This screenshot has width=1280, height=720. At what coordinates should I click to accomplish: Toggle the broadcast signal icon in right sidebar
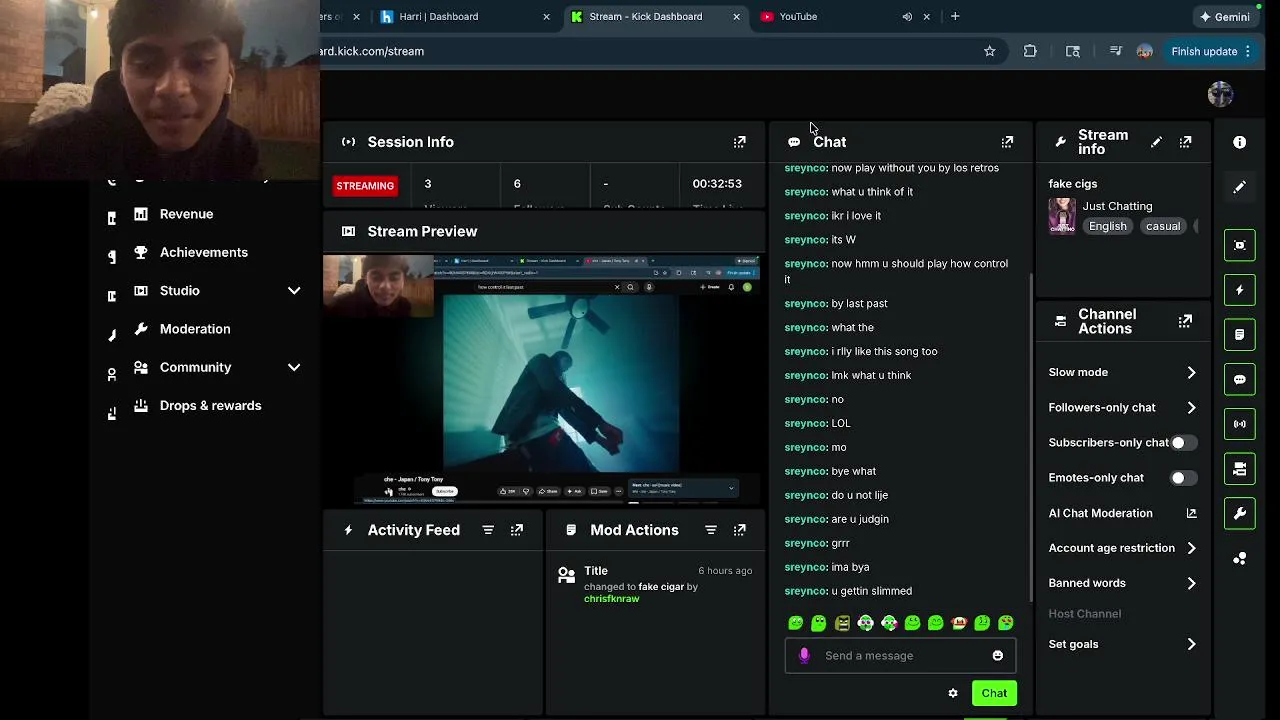[1240, 424]
